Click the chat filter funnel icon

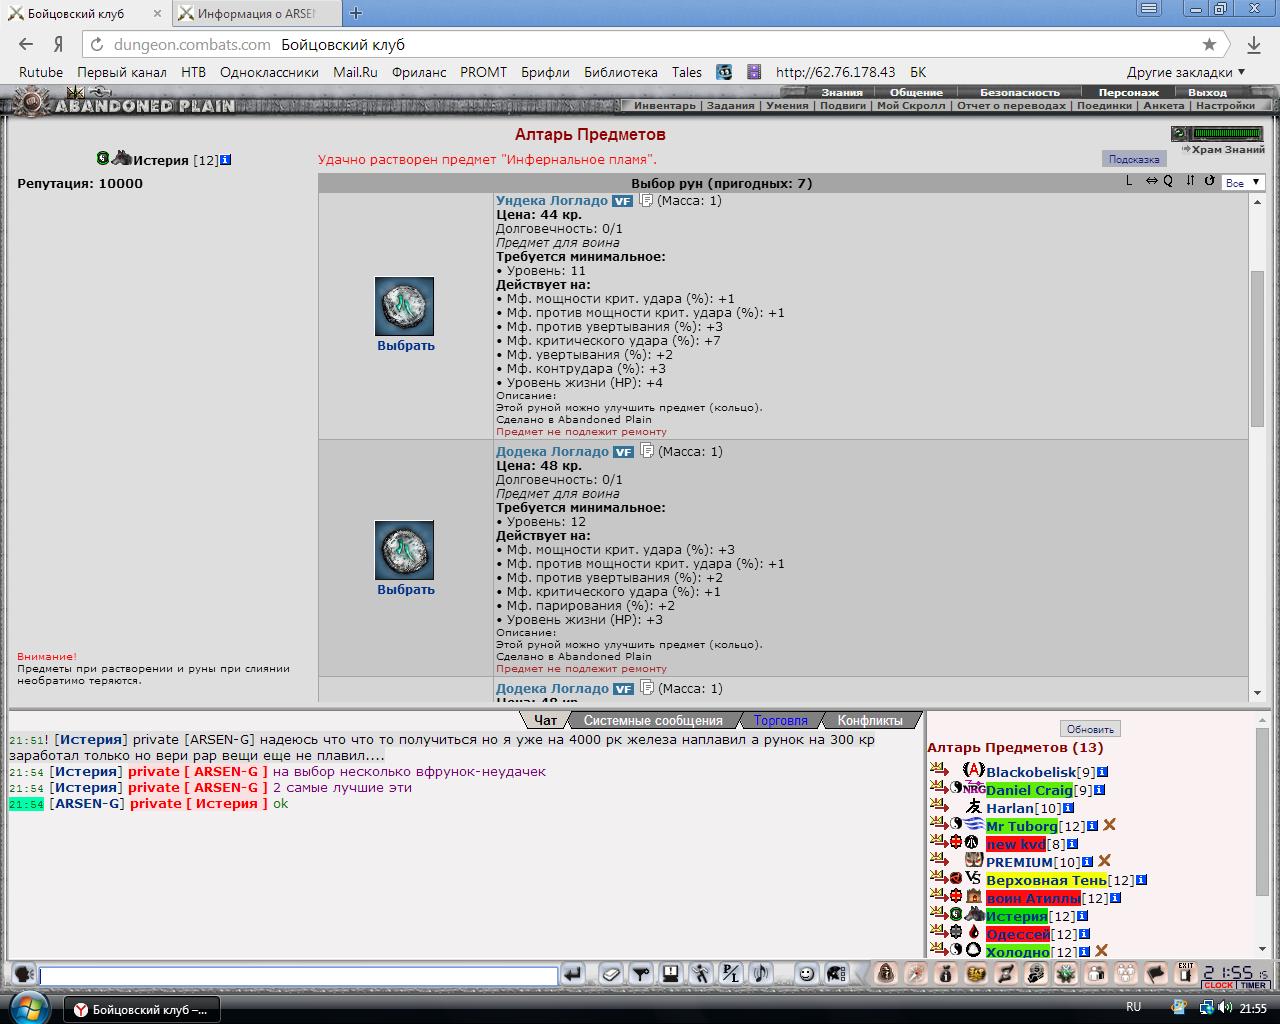[x=641, y=974]
